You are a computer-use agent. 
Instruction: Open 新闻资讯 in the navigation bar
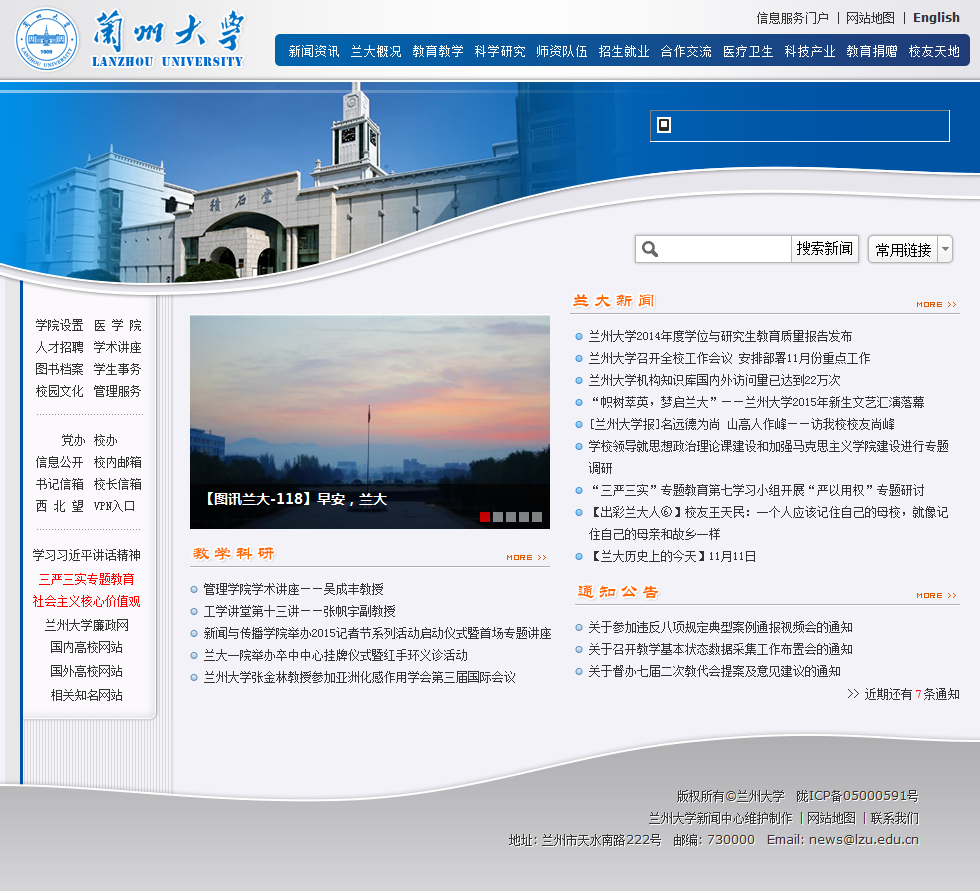click(314, 51)
